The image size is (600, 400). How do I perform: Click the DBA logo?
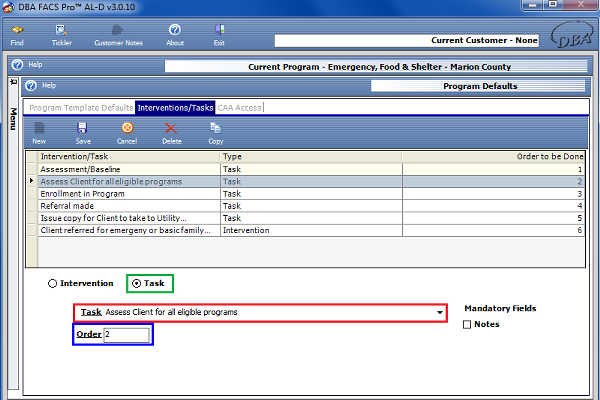[572, 35]
